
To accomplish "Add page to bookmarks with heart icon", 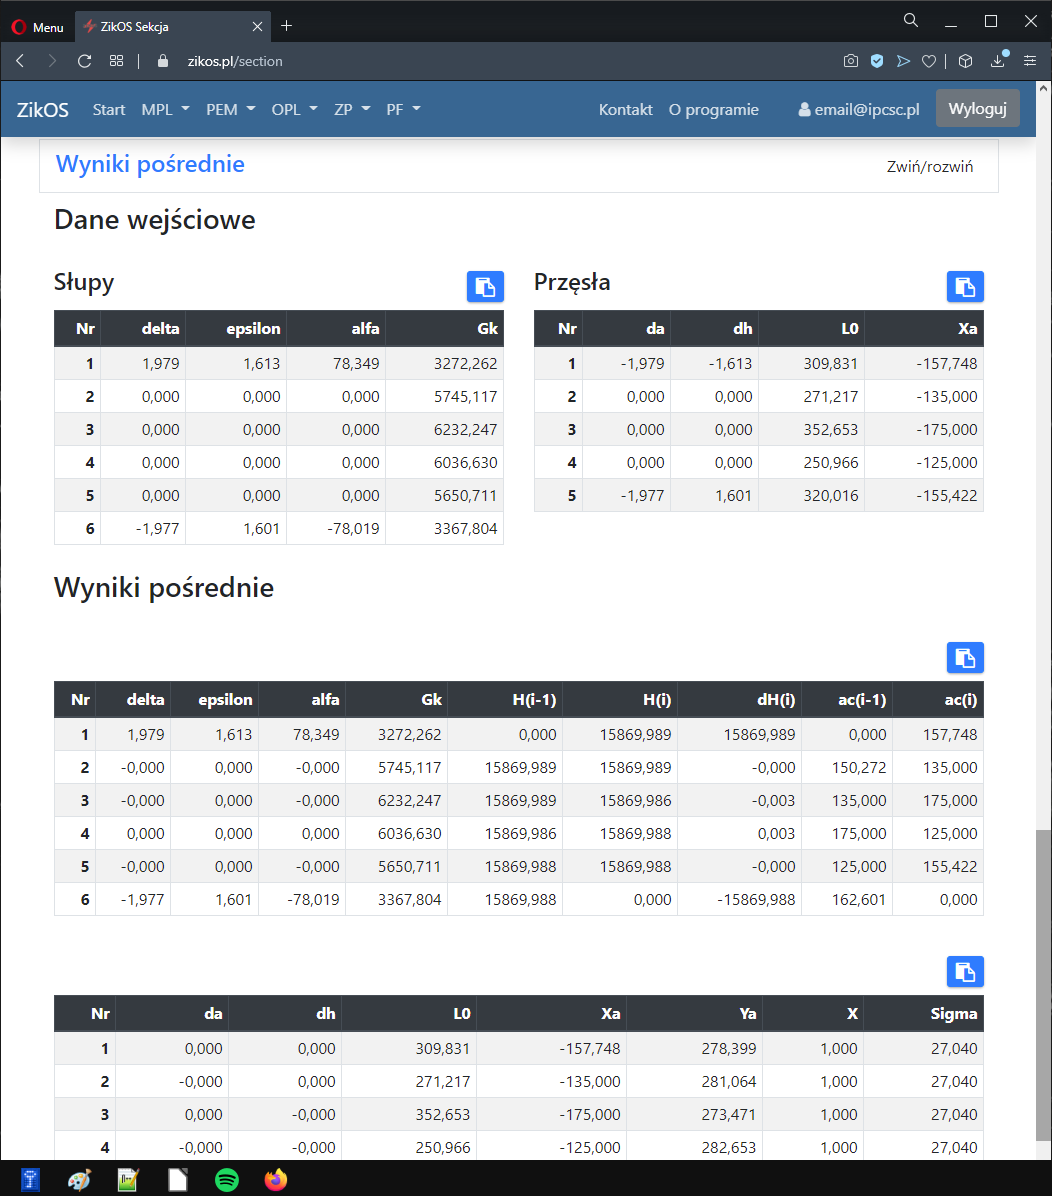I will [928, 61].
